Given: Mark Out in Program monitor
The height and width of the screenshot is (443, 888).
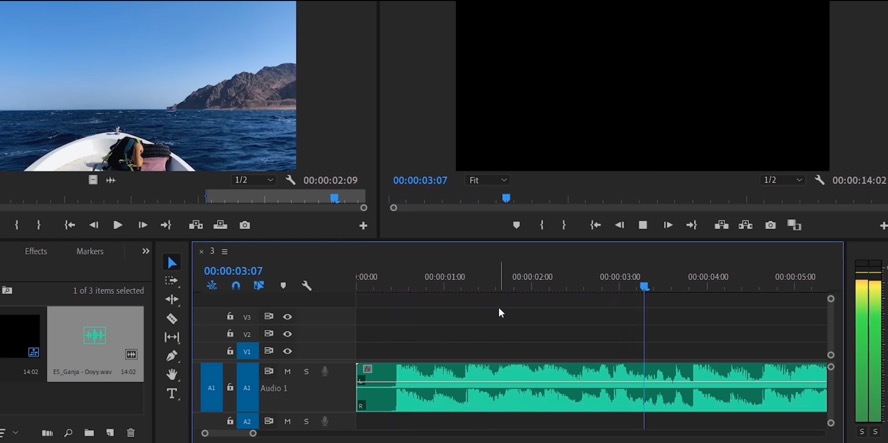Looking at the screenshot, I should 563,225.
